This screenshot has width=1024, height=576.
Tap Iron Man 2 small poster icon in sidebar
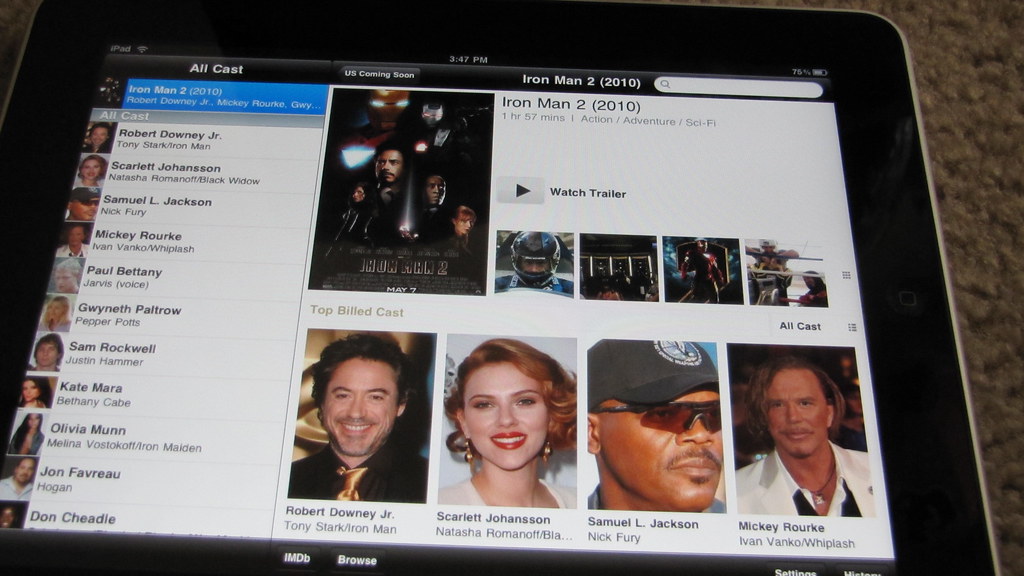(110, 91)
